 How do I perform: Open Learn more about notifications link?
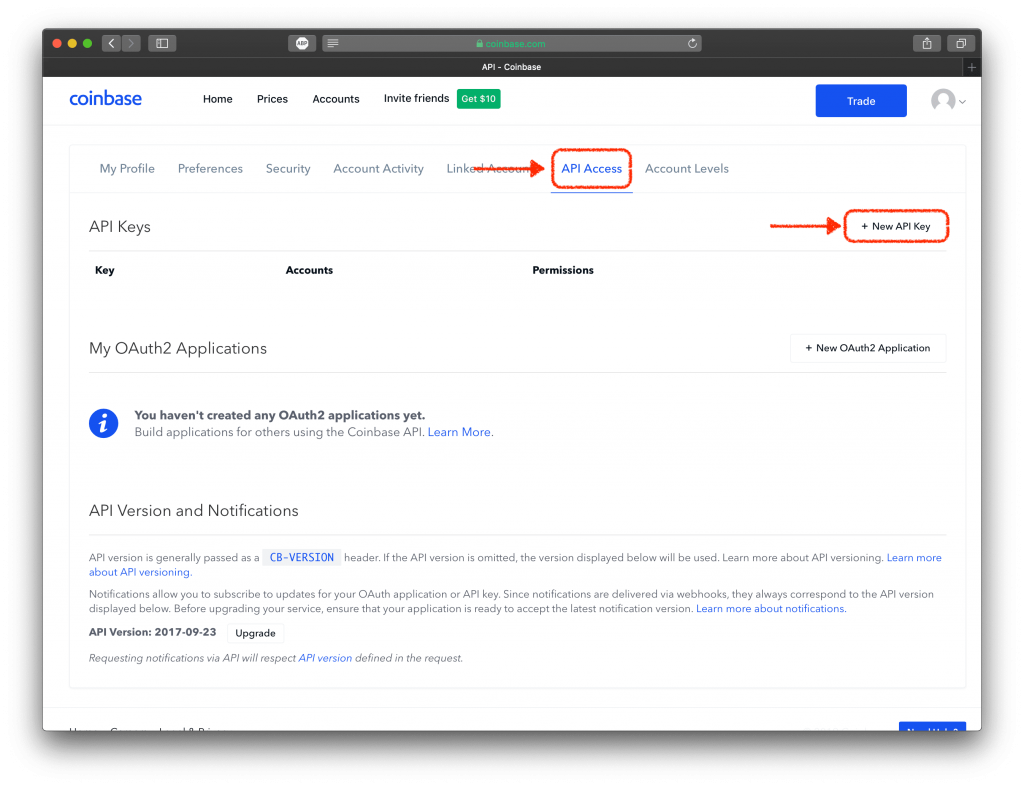pos(770,609)
